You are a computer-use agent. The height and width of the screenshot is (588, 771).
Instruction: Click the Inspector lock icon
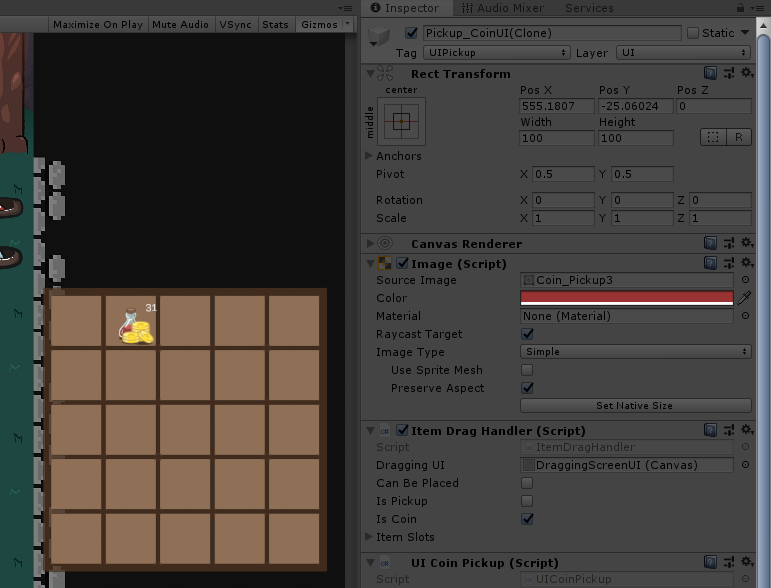click(740, 7)
